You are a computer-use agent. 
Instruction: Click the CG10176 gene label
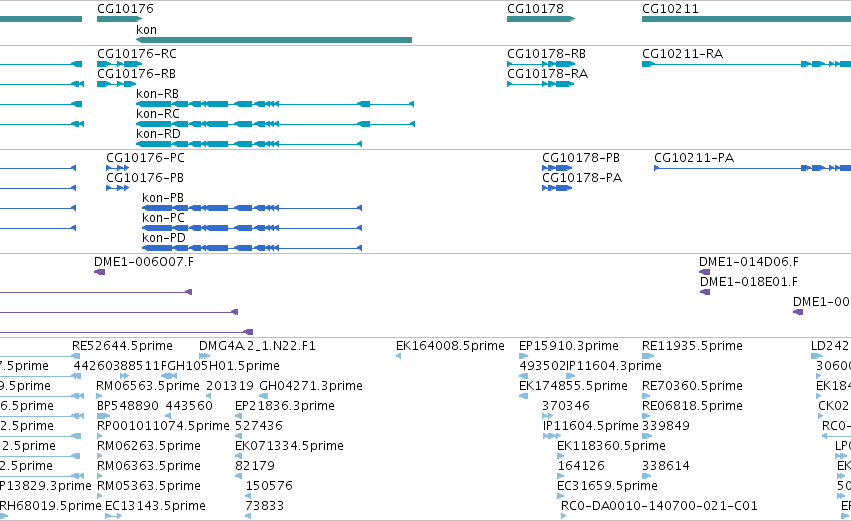pyautogui.click(x=125, y=9)
